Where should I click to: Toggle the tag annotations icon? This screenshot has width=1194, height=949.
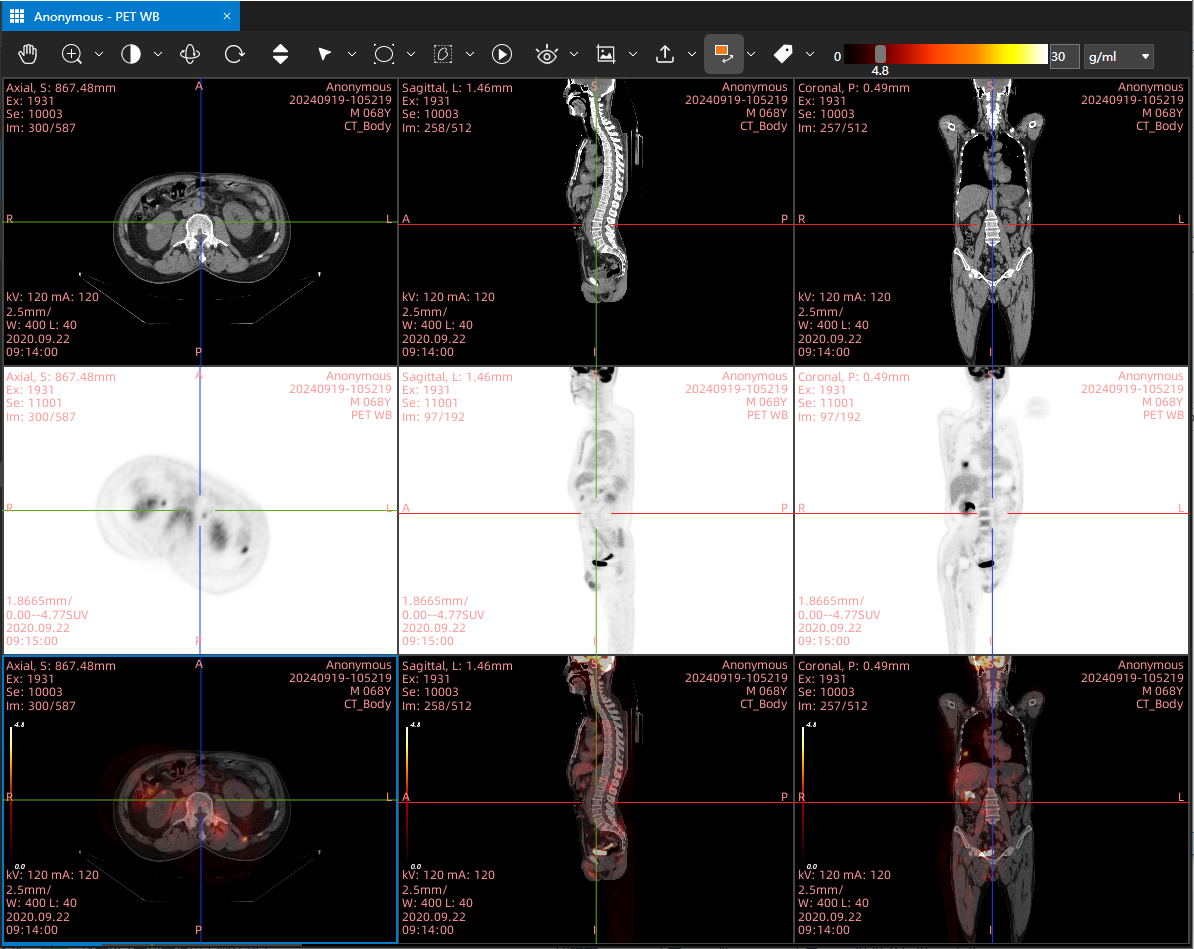coord(783,54)
